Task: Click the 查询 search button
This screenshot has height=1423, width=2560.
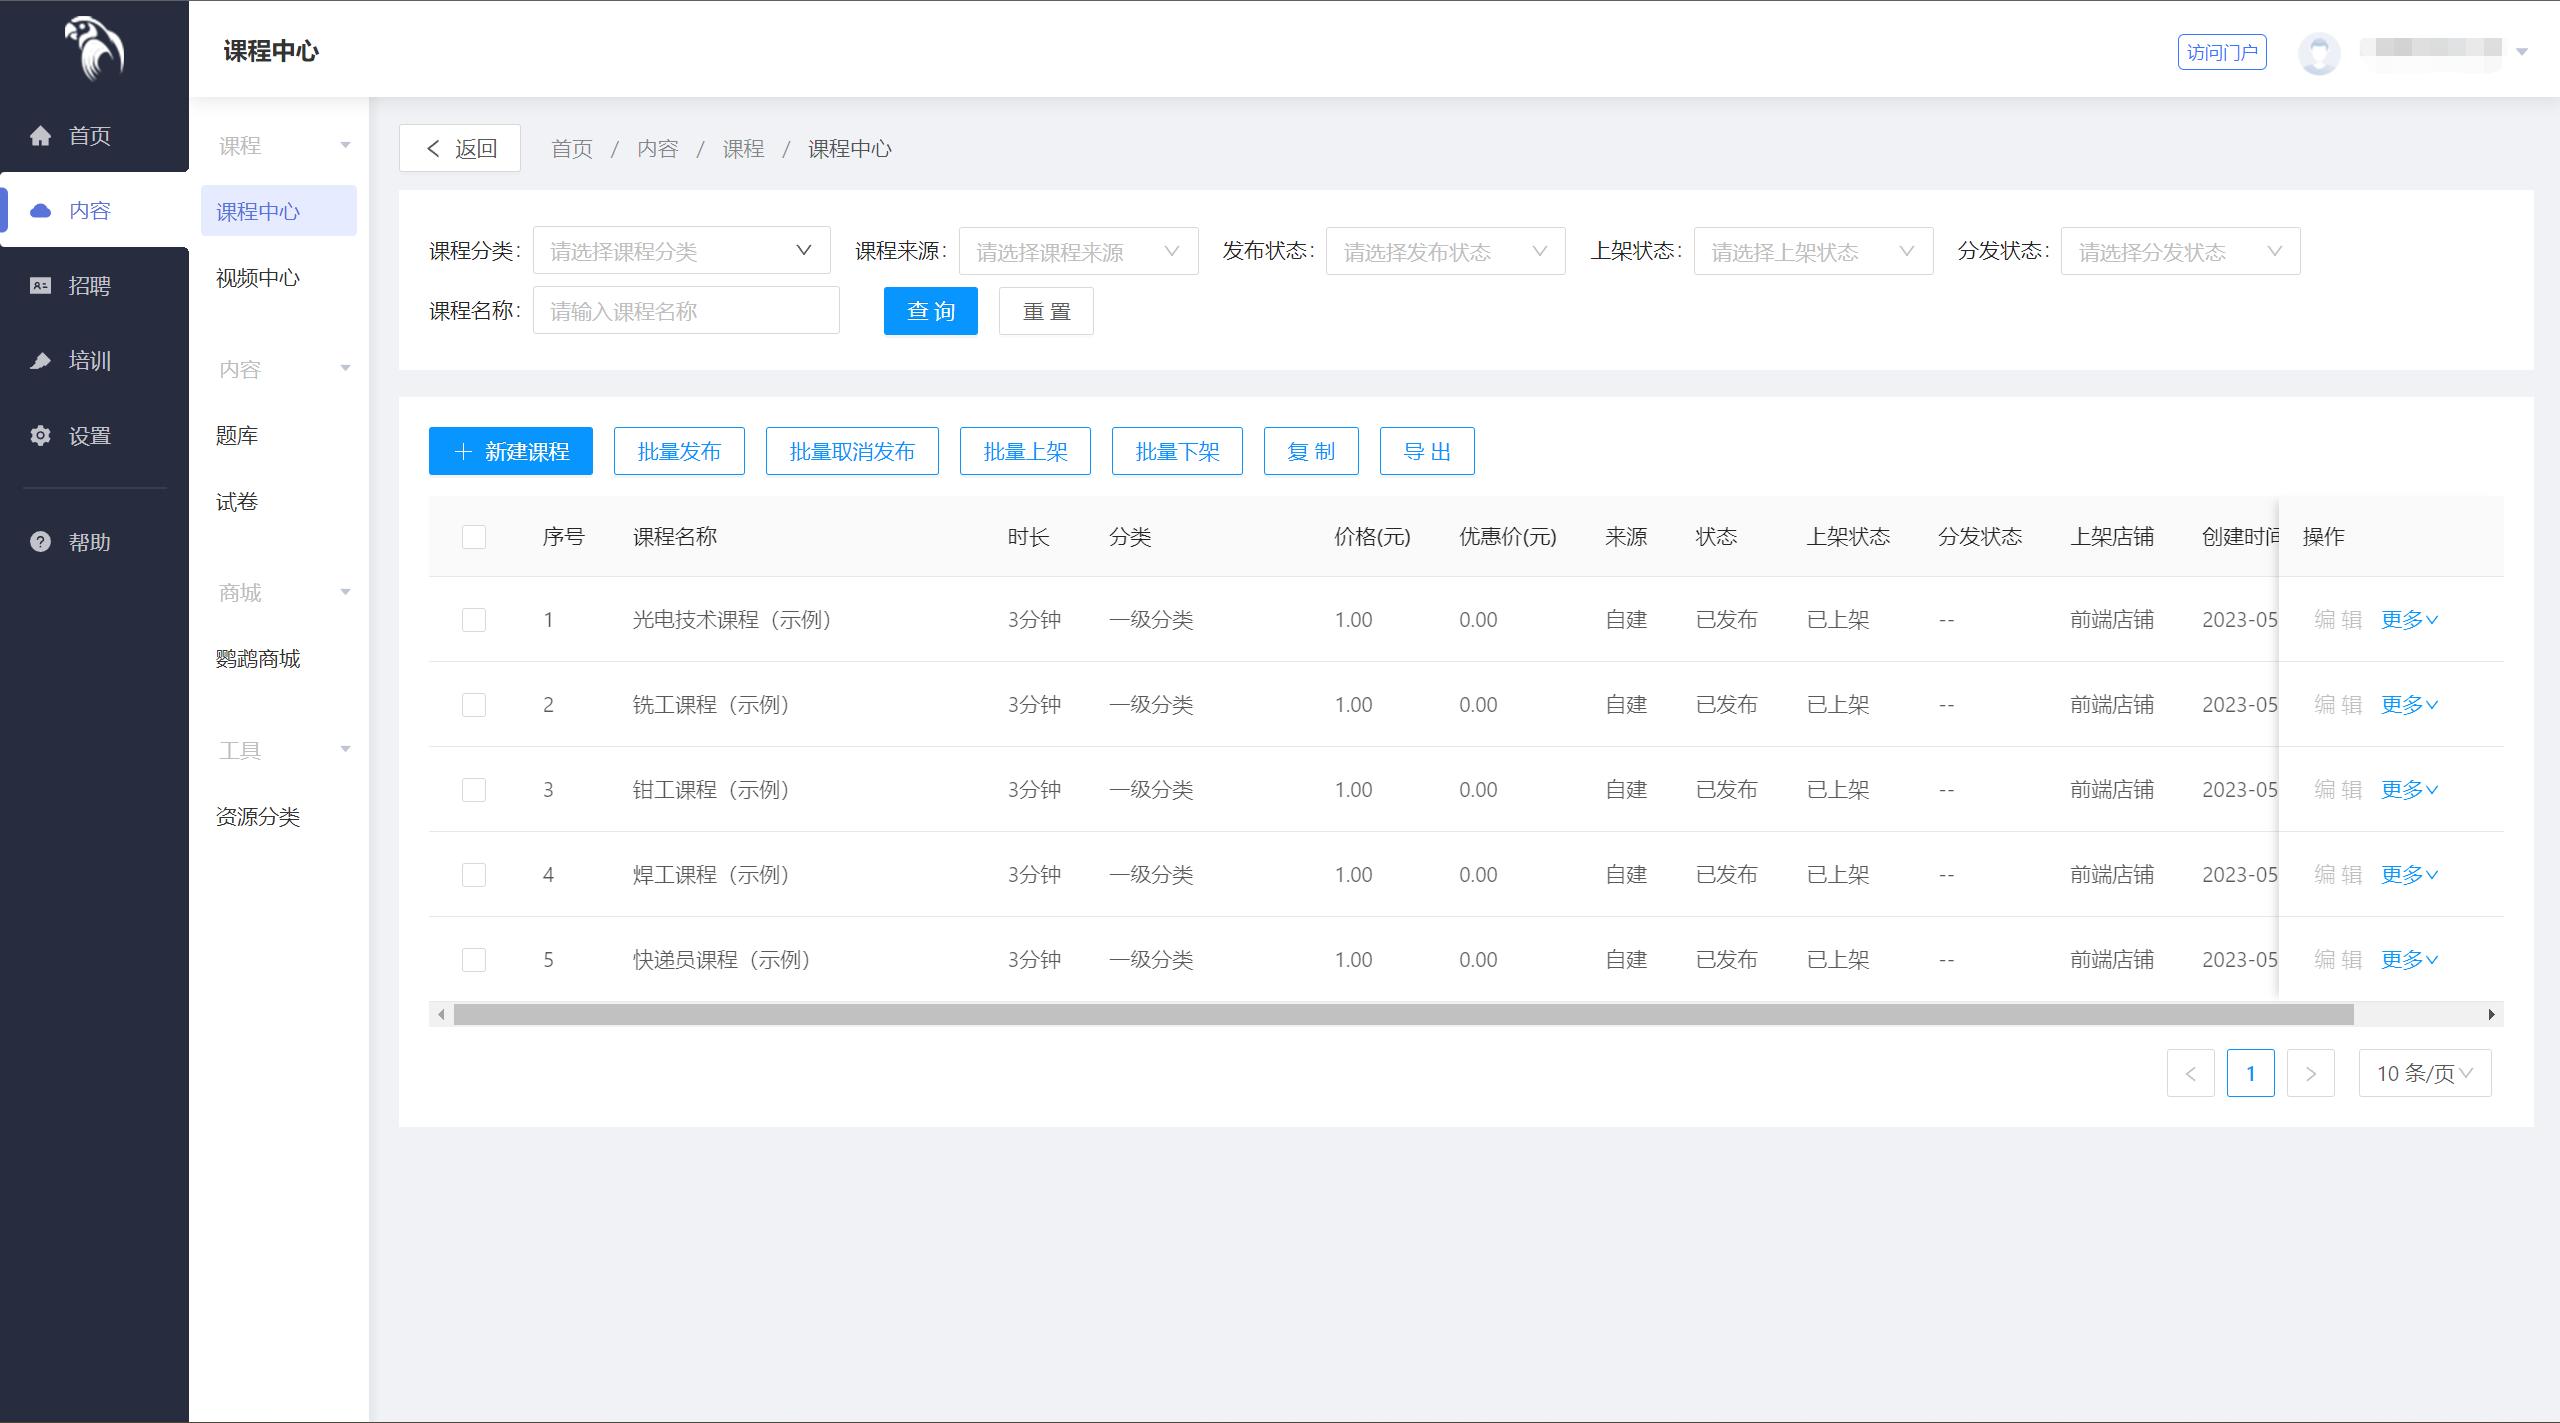Action: pyautogui.click(x=929, y=311)
